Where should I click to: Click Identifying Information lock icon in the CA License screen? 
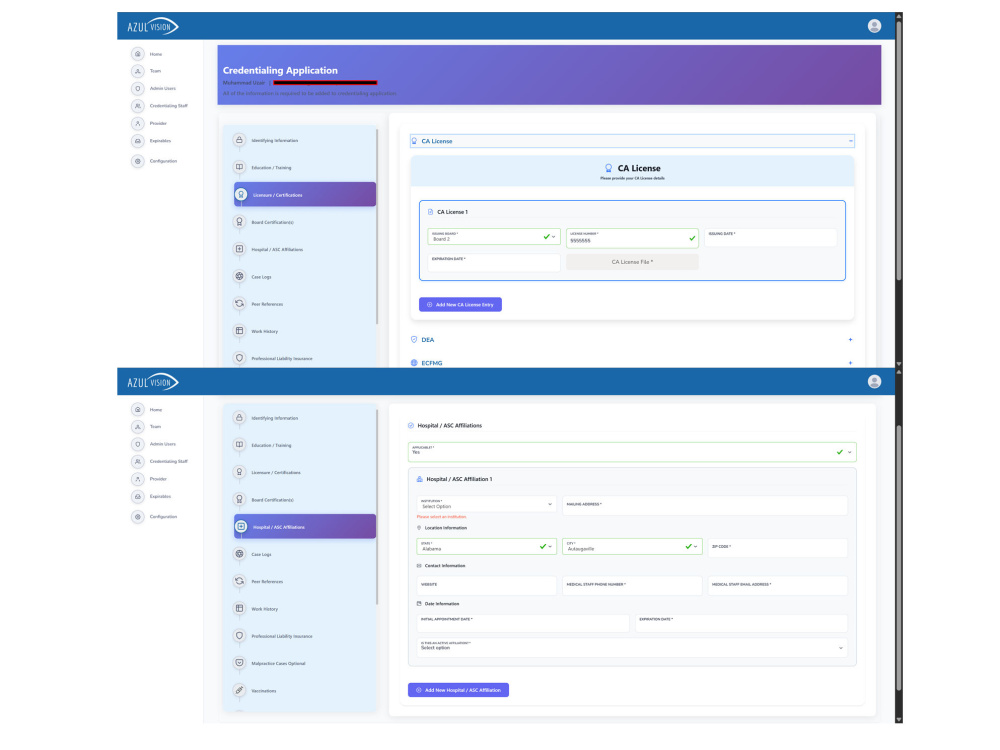(239, 140)
